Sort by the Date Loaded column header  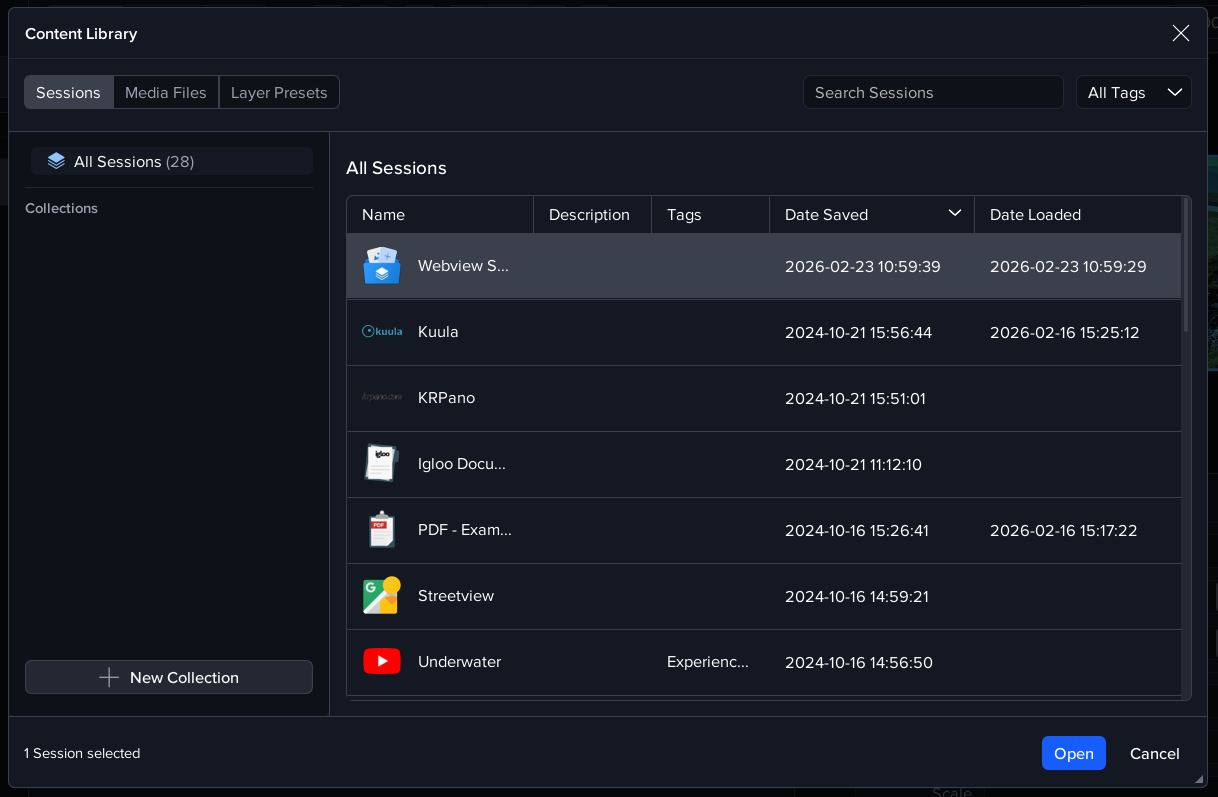click(x=1035, y=215)
